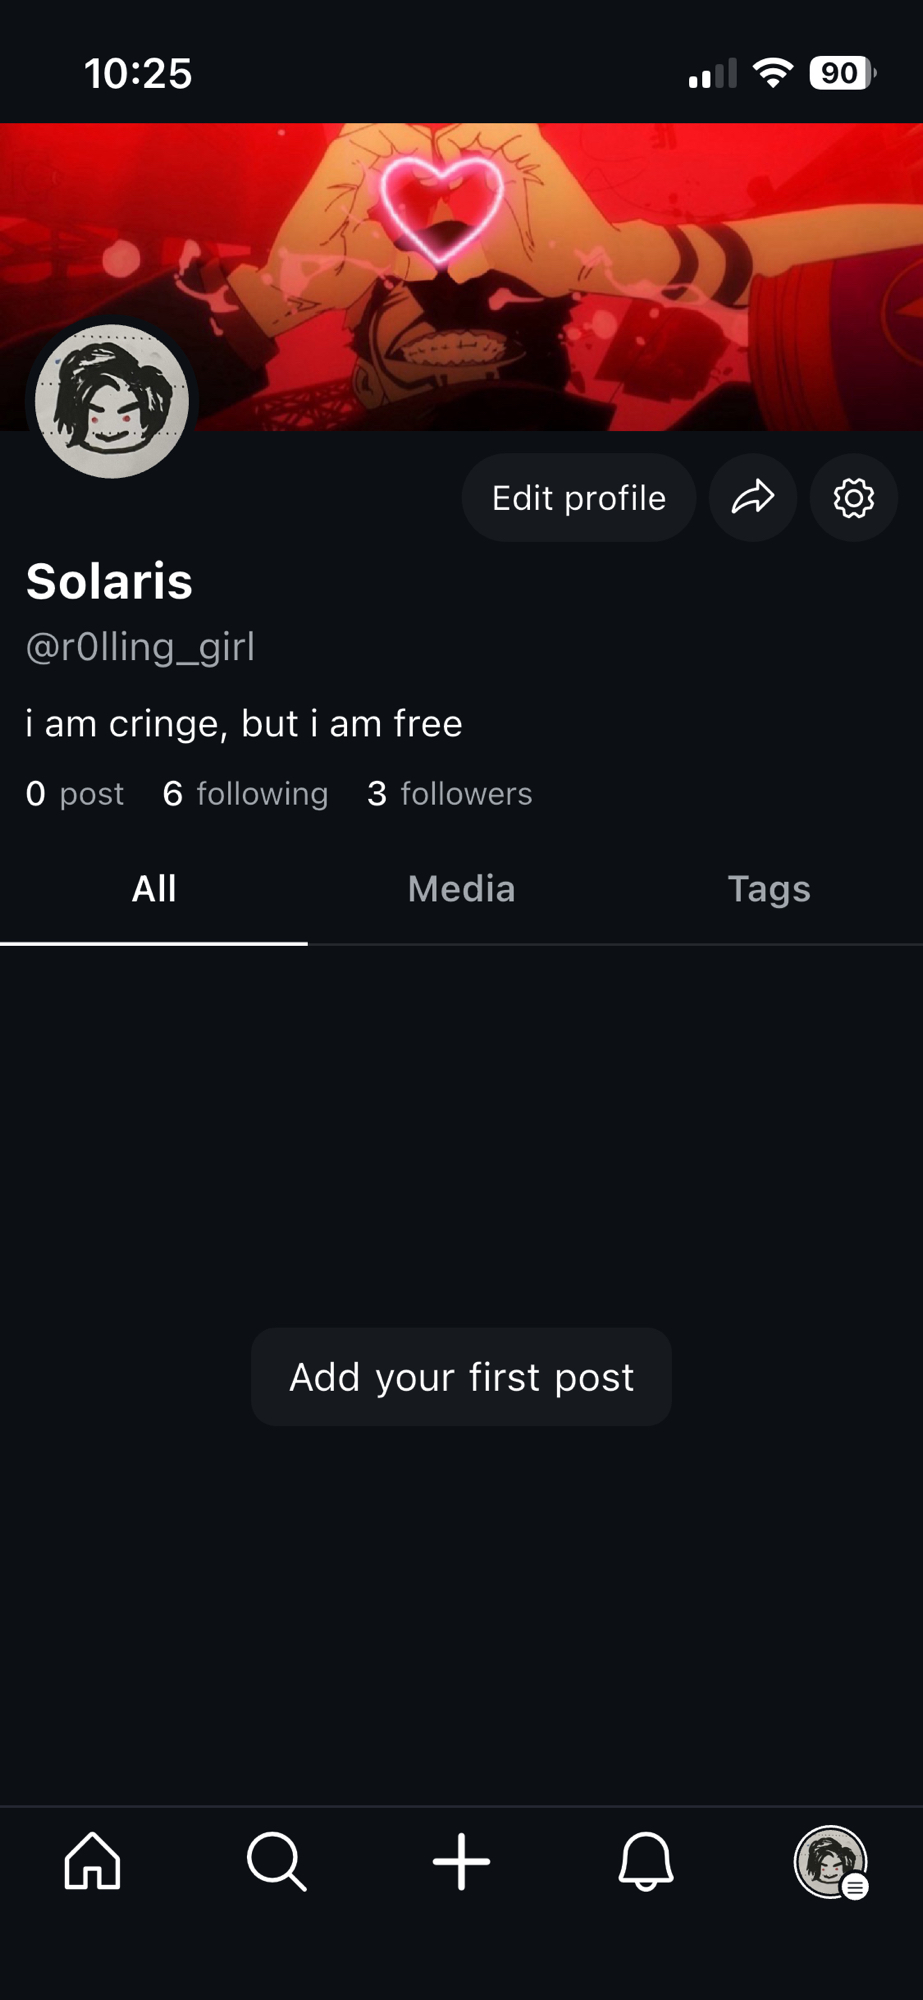Switch to the Tags tab

click(x=768, y=889)
